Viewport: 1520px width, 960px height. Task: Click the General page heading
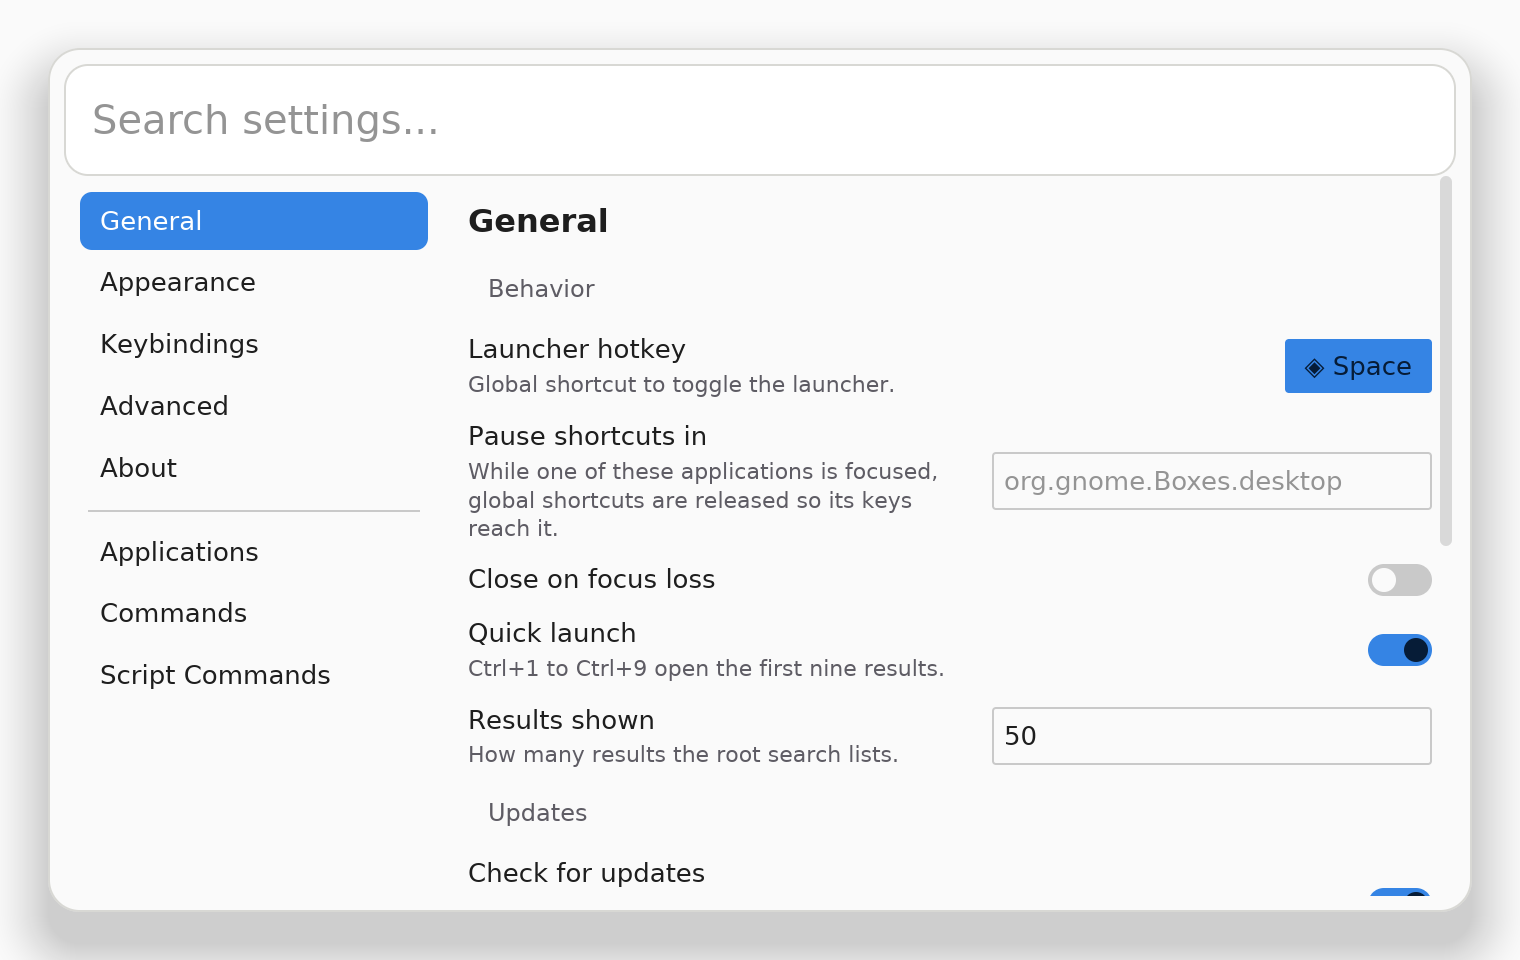click(x=538, y=221)
